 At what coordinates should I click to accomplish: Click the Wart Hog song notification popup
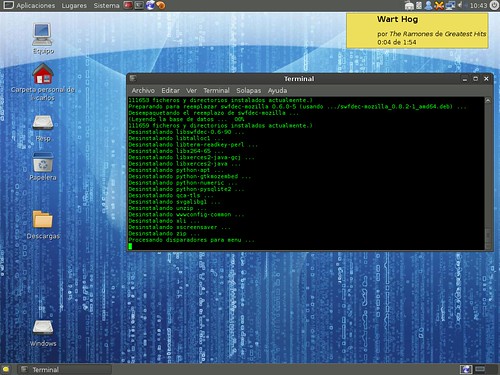(417, 31)
